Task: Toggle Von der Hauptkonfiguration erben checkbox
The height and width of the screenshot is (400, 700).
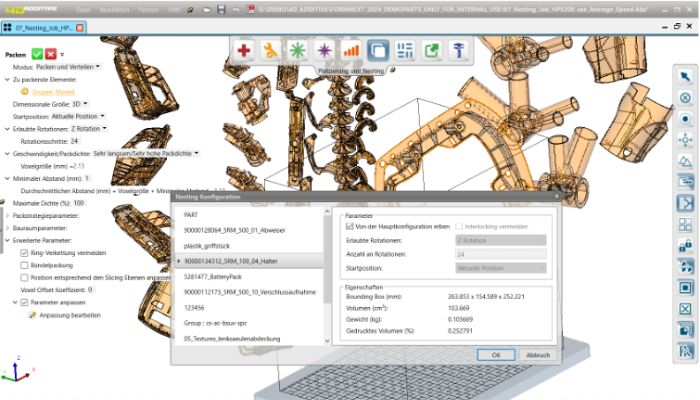Action: coord(348,227)
